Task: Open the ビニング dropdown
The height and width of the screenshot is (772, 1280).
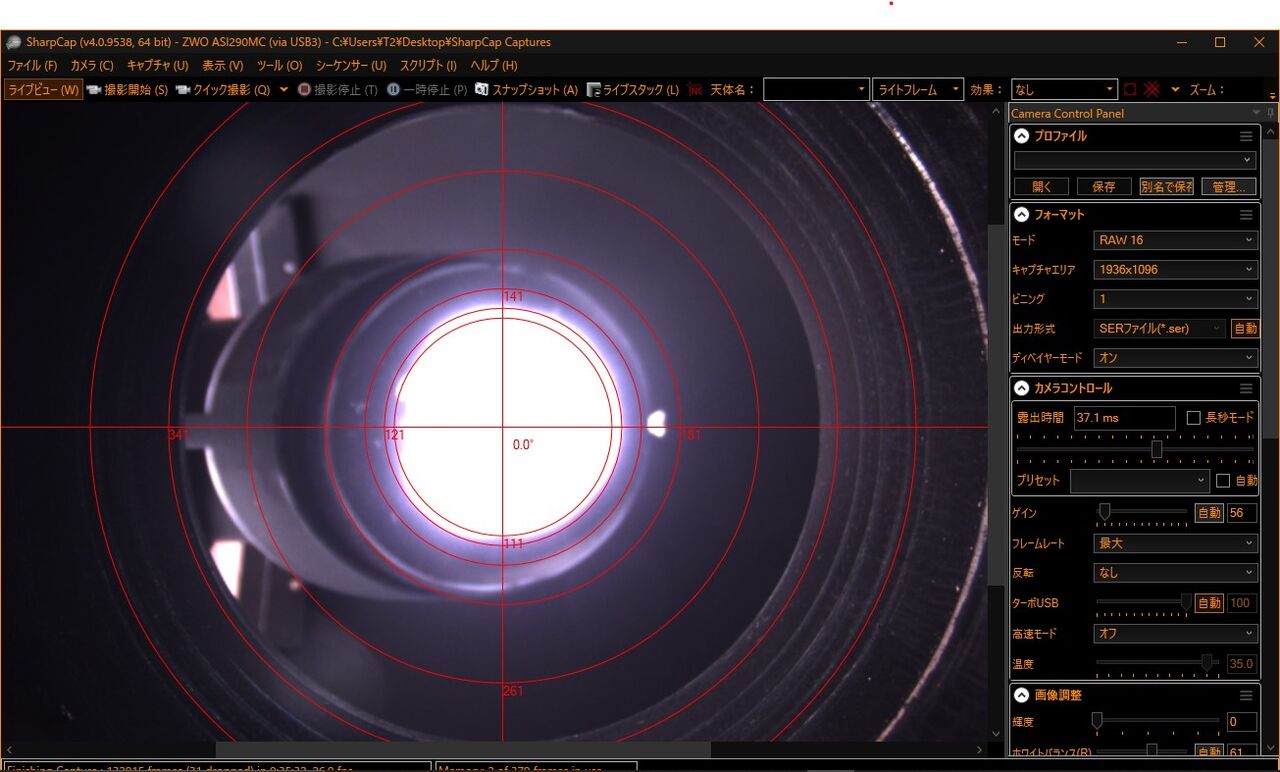Action: [1175, 299]
